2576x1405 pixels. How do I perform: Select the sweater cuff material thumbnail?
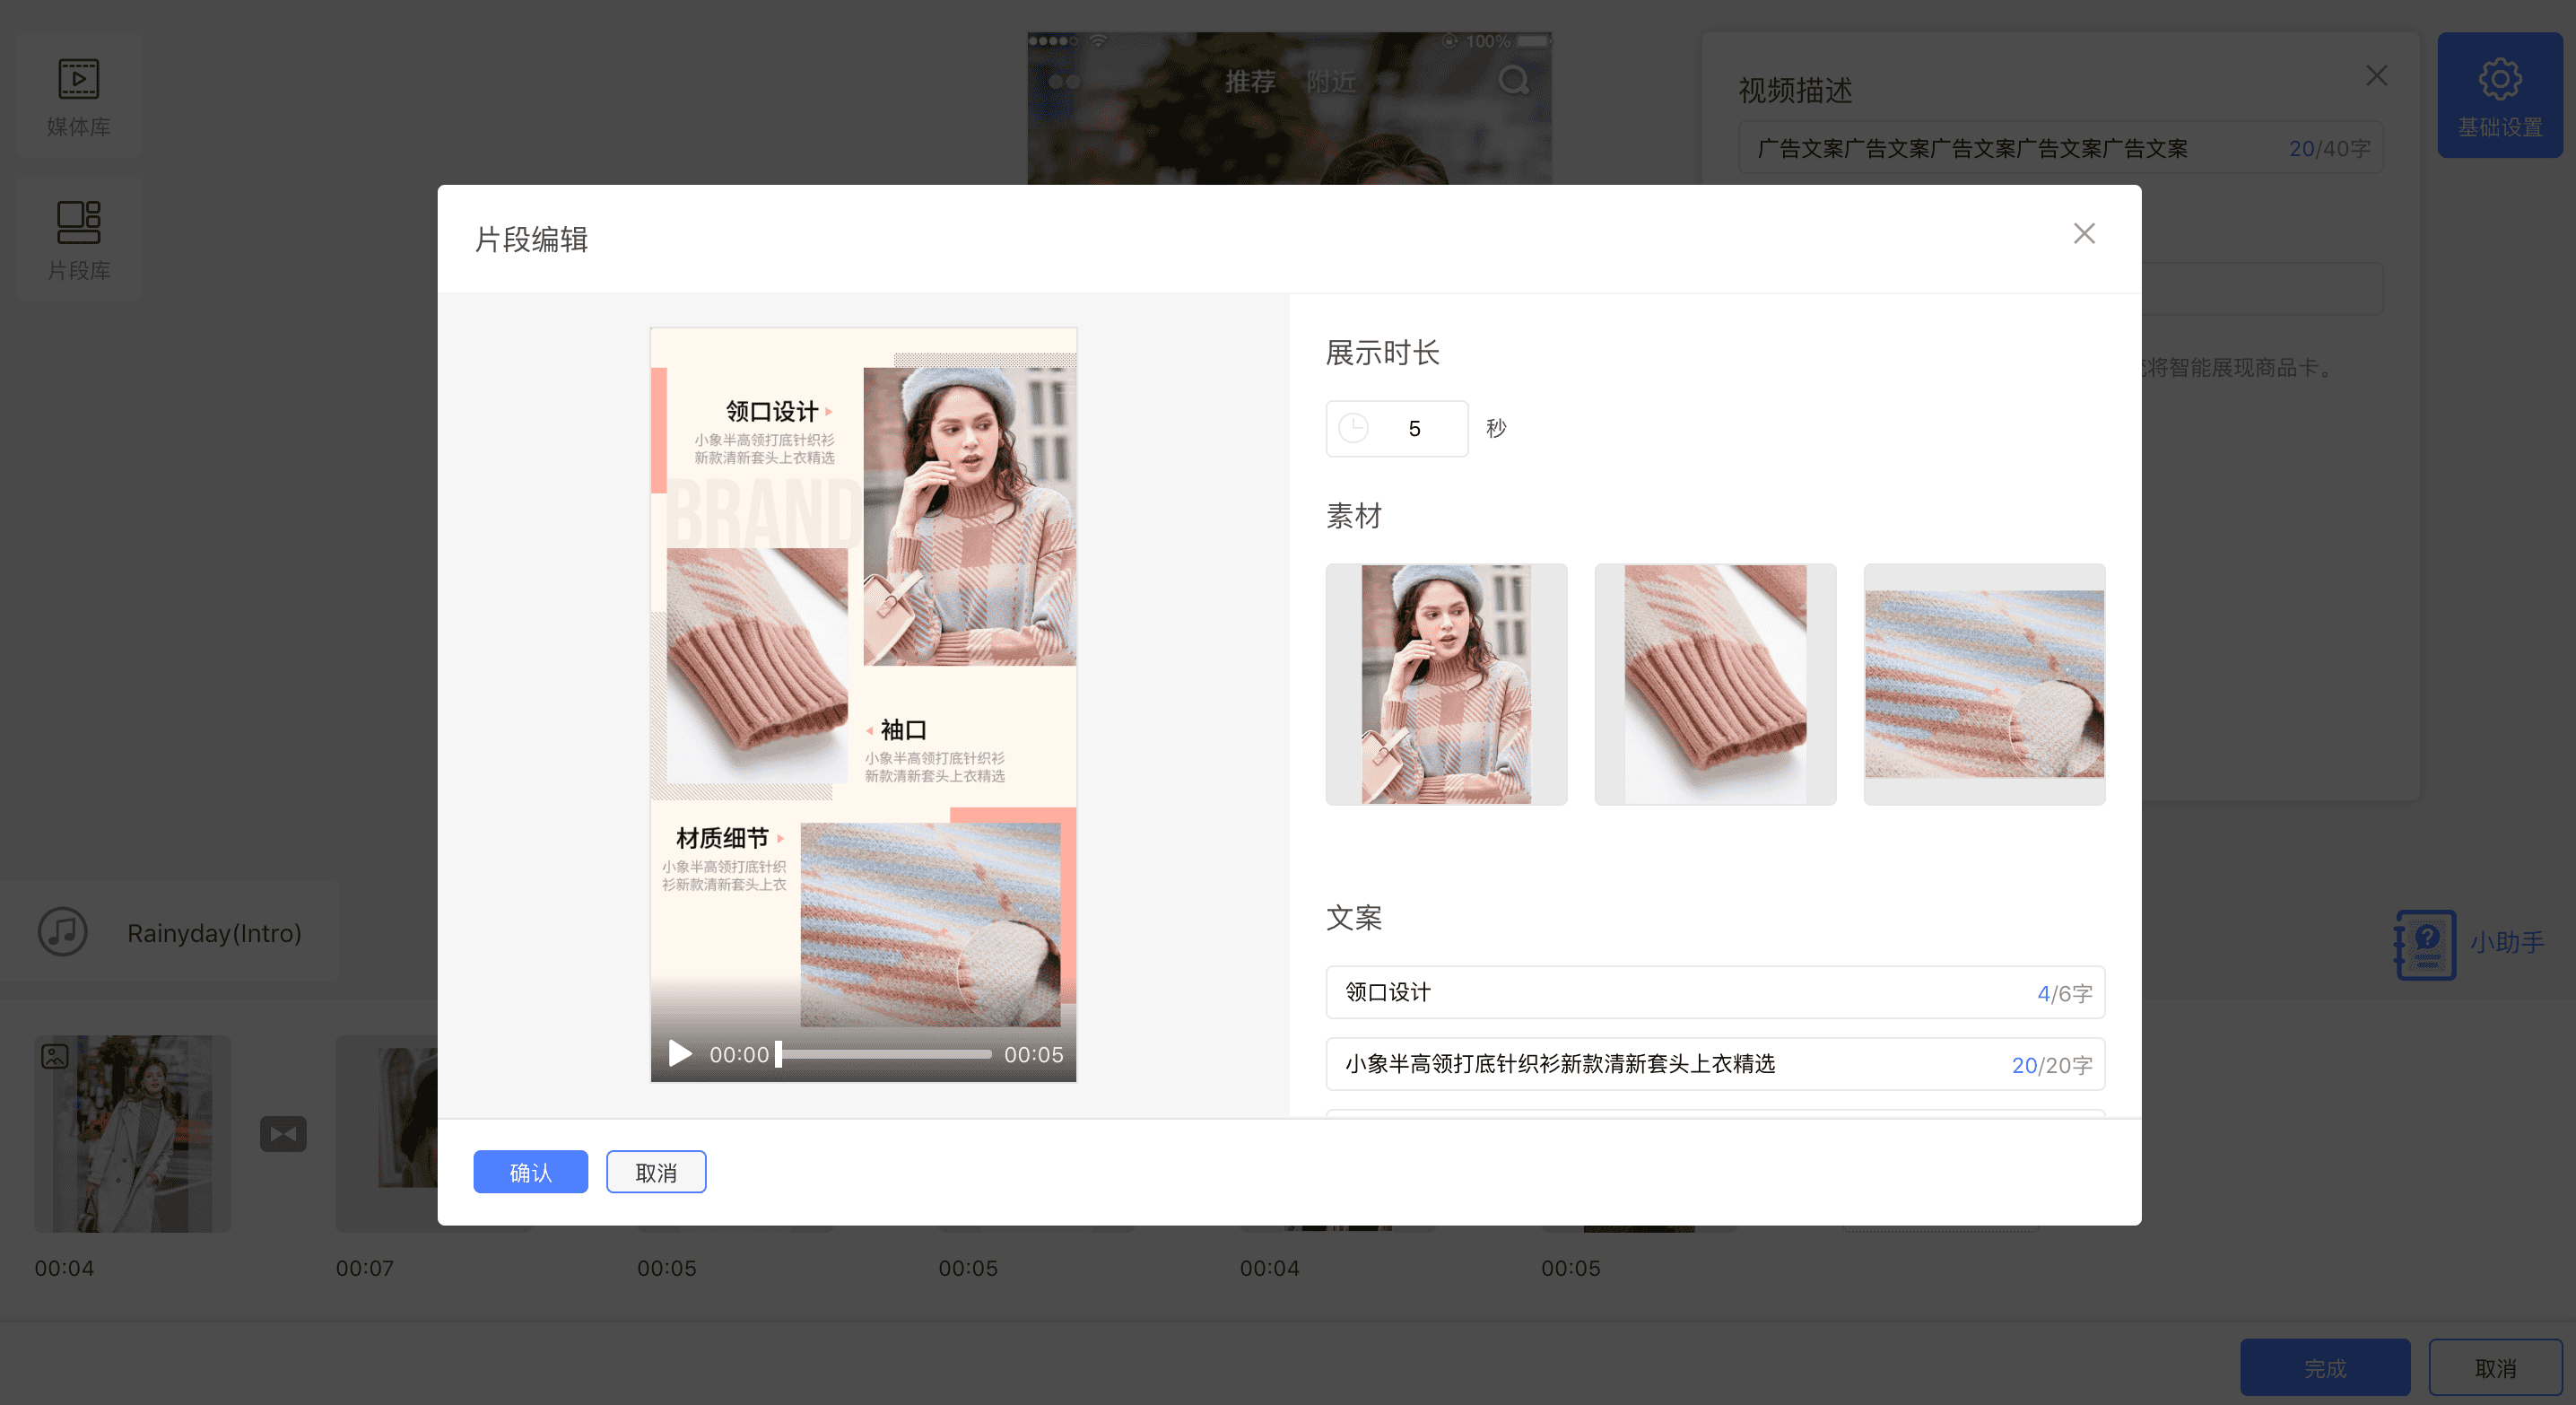(x=1715, y=684)
